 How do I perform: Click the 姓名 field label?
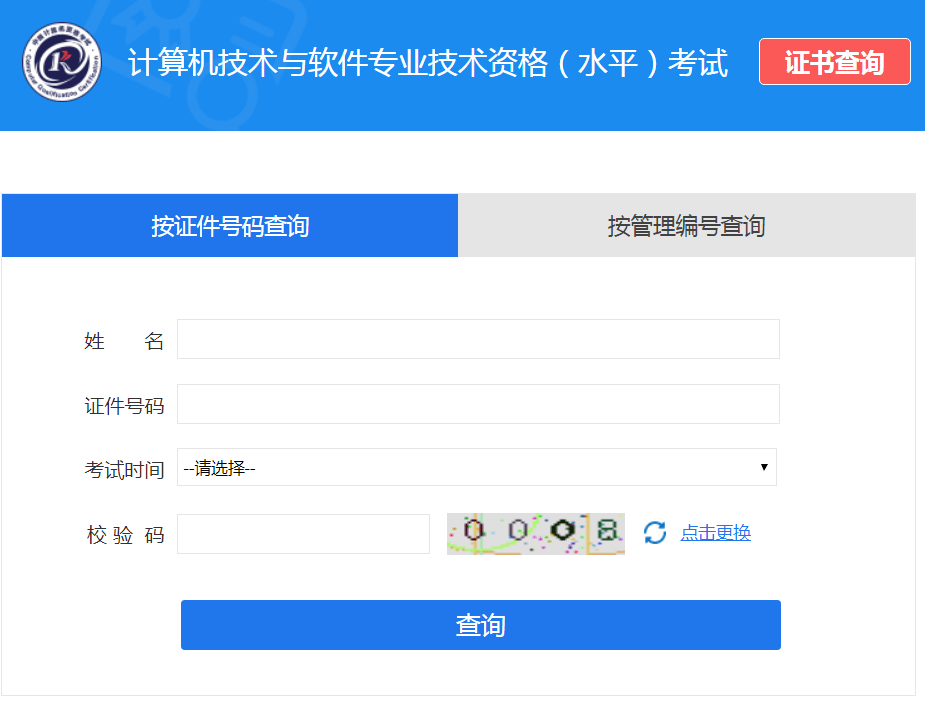pyautogui.click(x=124, y=341)
